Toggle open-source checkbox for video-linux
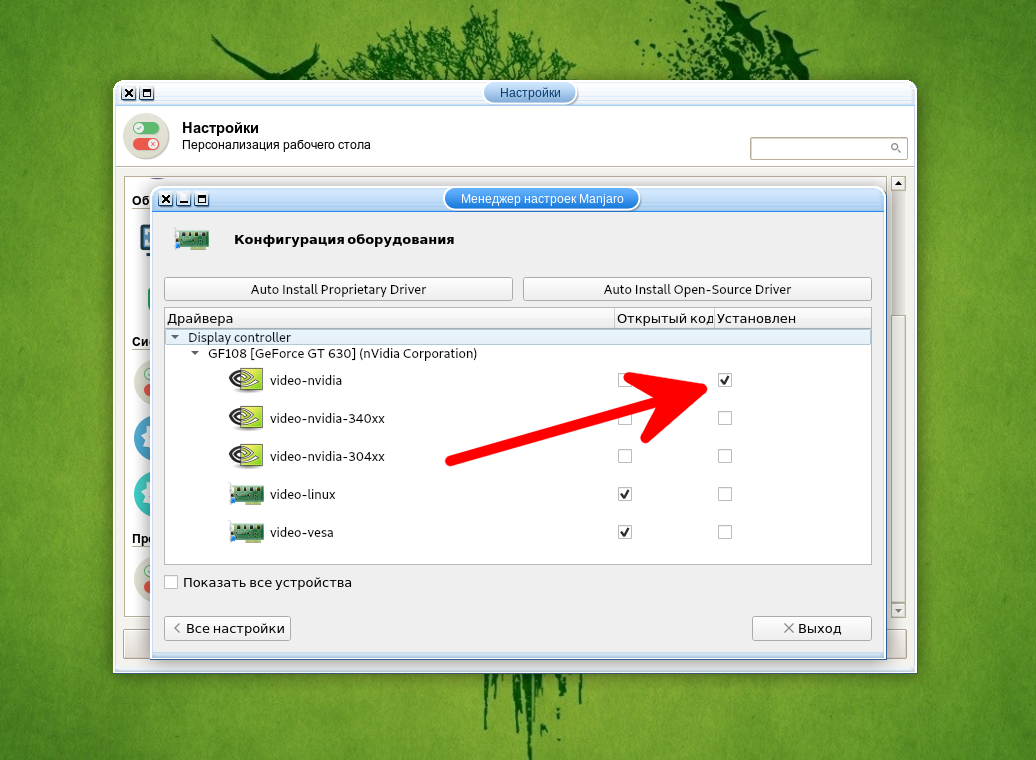This screenshot has width=1036, height=760. pyautogui.click(x=624, y=494)
